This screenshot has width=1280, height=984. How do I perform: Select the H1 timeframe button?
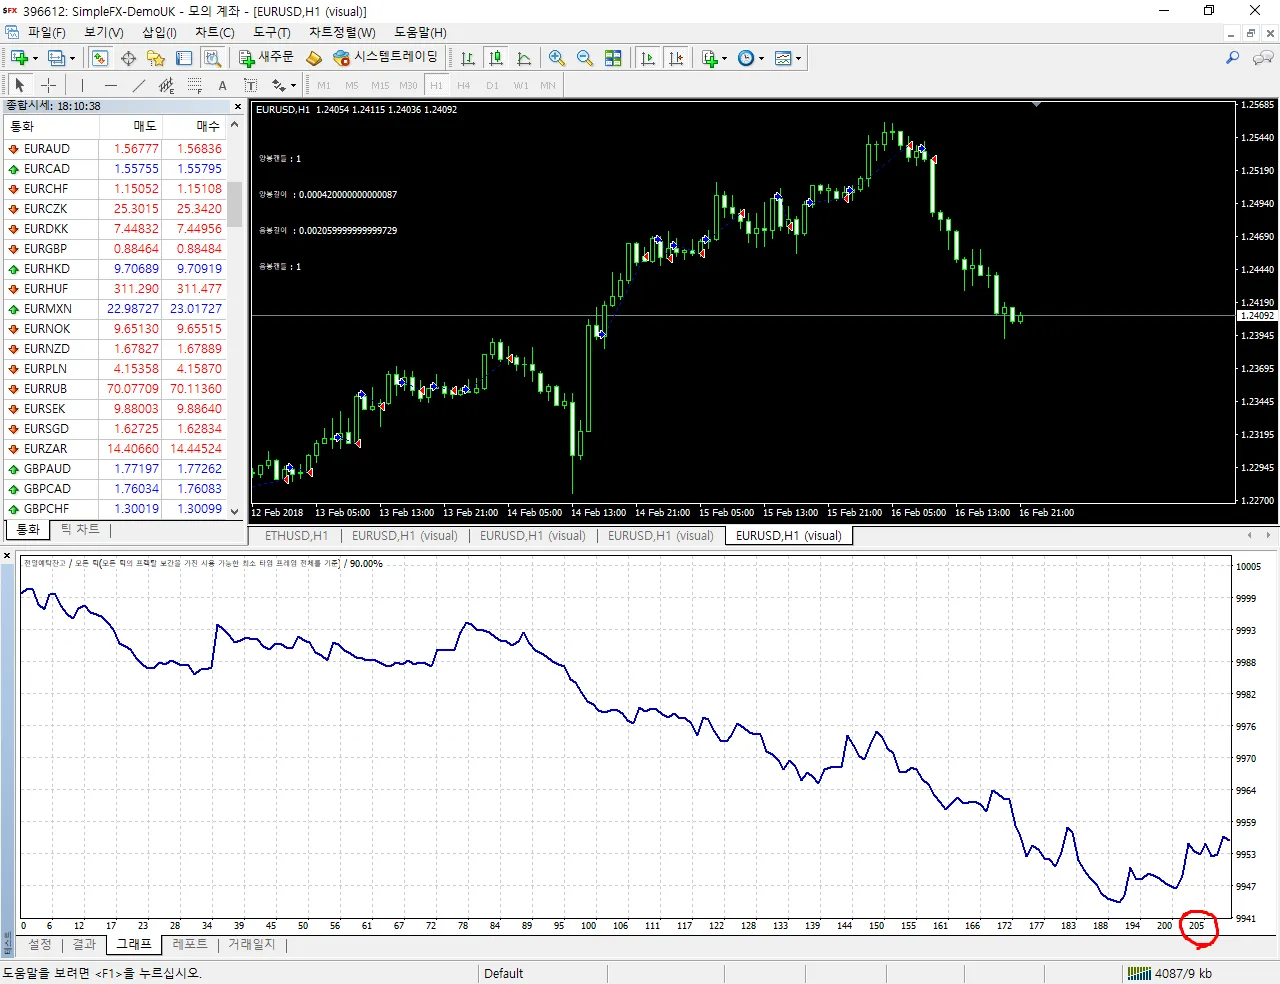(436, 85)
